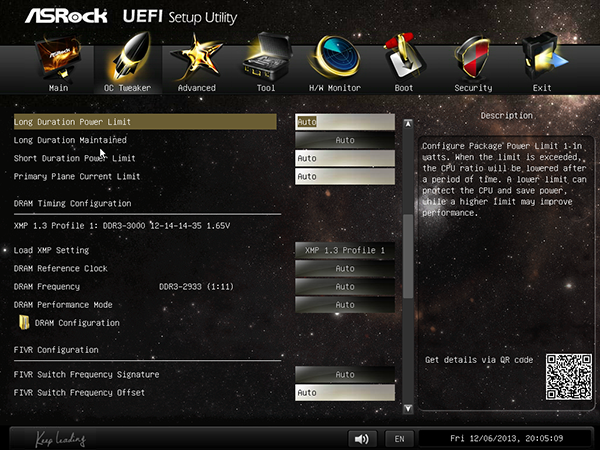
Task: Click the DDR3-2933 (1:11) value
Action: click(x=196, y=287)
